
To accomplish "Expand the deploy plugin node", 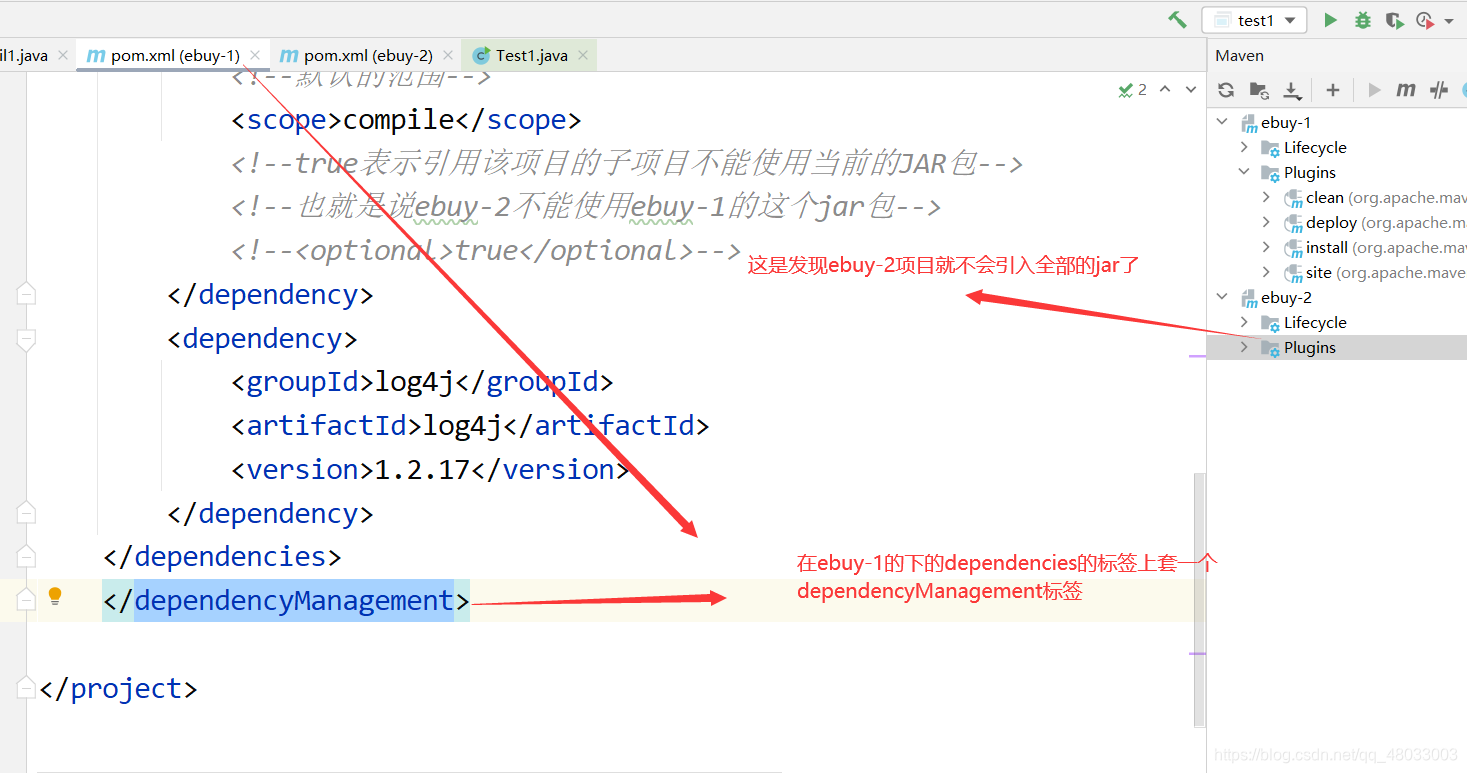I will tap(1266, 222).
